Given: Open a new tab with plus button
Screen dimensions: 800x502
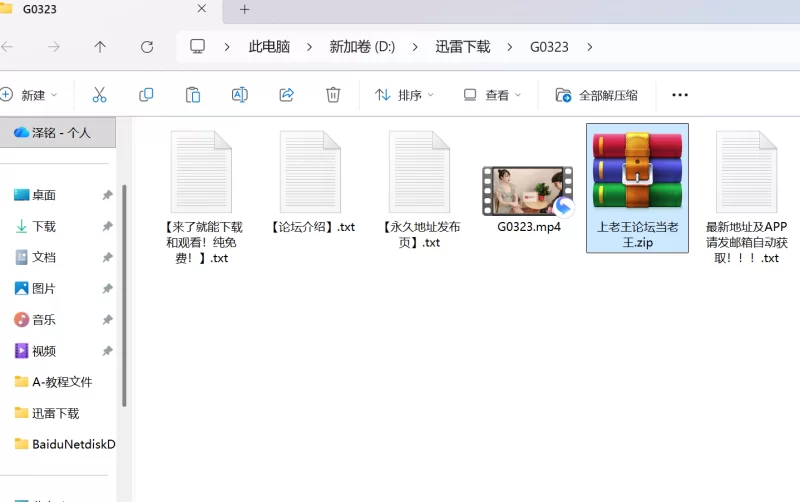Looking at the screenshot, I should pyautogui.click(x=244, y=9).
